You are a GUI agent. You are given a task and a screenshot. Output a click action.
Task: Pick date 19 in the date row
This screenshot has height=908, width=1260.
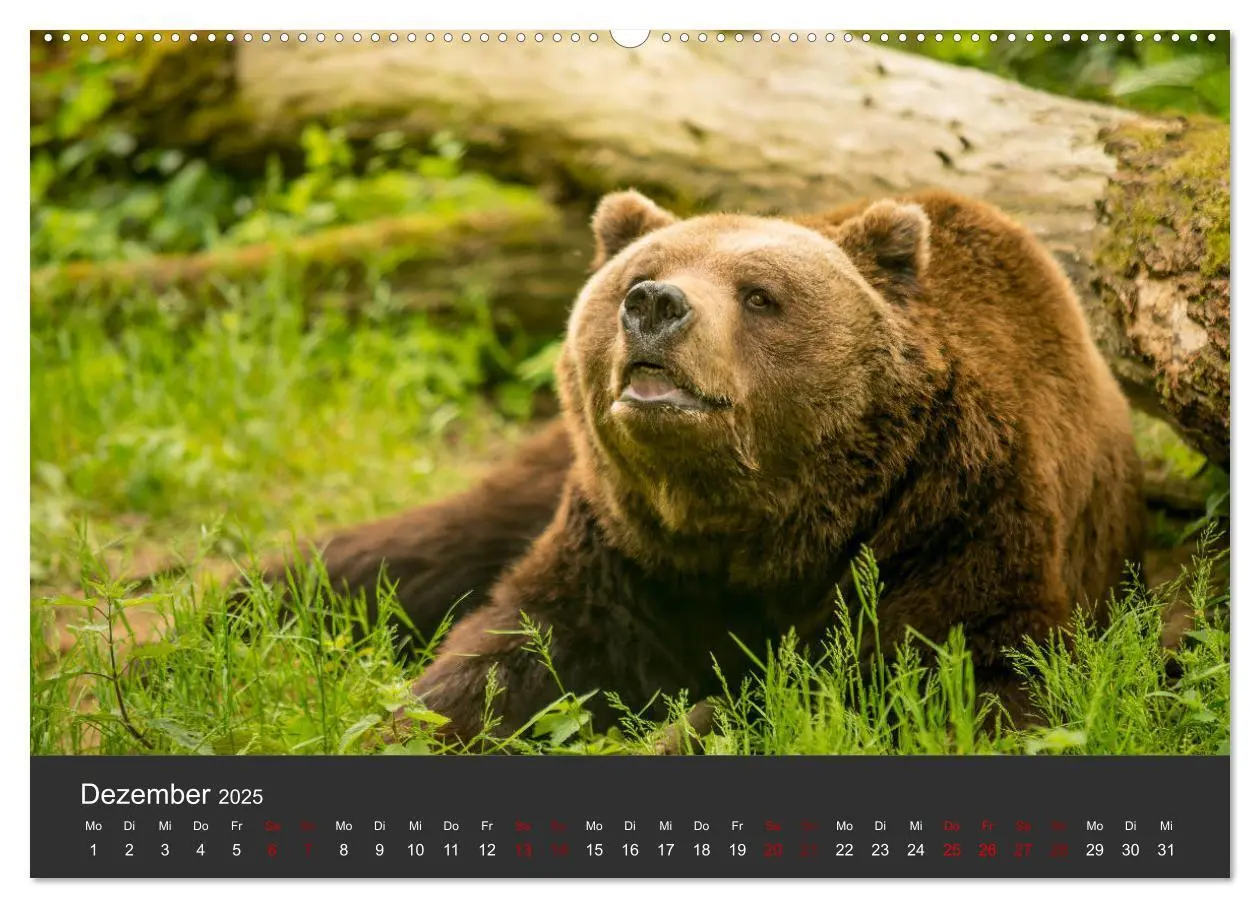coord(737,850)
